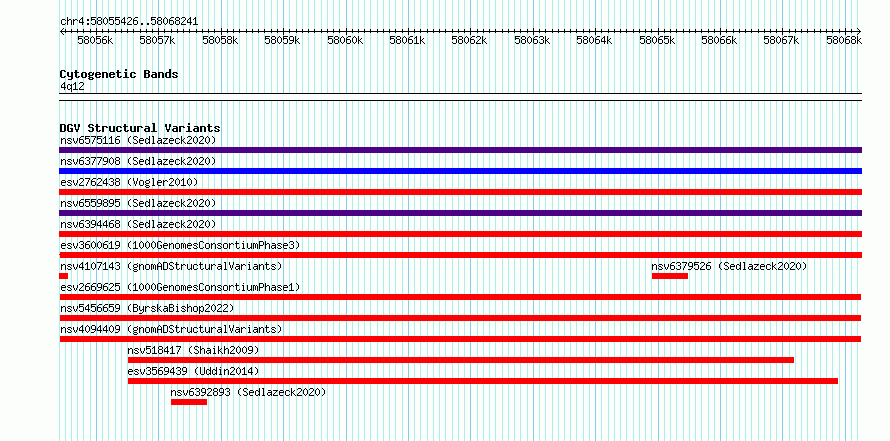The width and height of the screenshot is (890, 441).
Task: Select the nsv5456659 variant bar
Action: click(460, 318)
